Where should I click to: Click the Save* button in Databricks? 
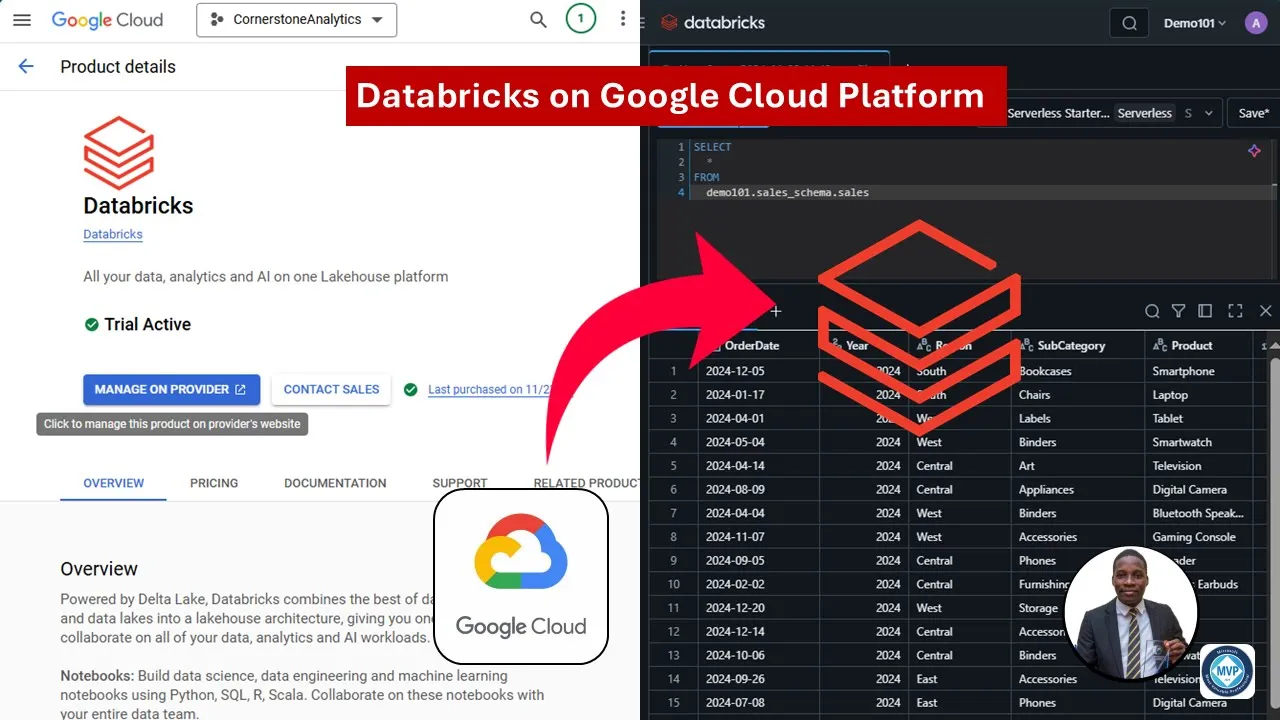(1253, 113)
